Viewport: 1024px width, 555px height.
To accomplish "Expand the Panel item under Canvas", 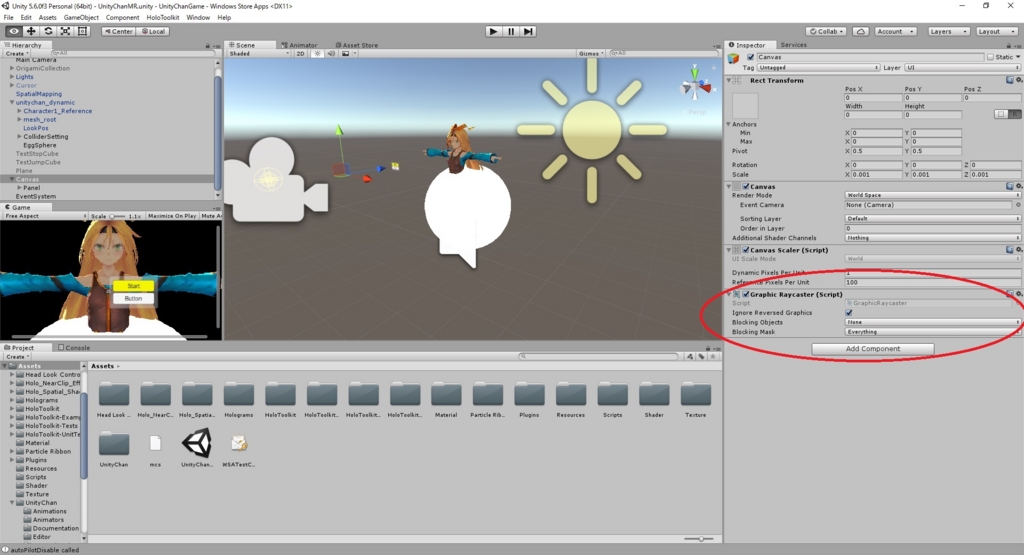I will [20, 187].
